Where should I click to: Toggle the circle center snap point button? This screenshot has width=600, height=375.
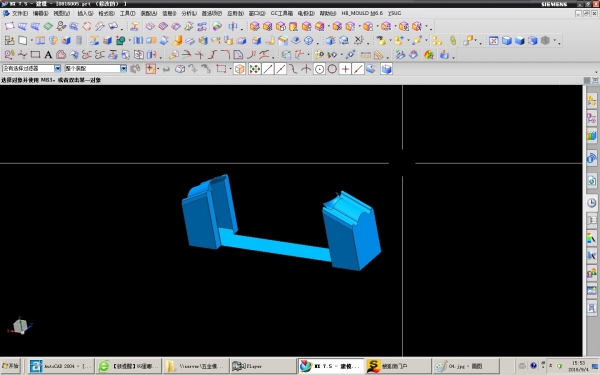[319, 69]
